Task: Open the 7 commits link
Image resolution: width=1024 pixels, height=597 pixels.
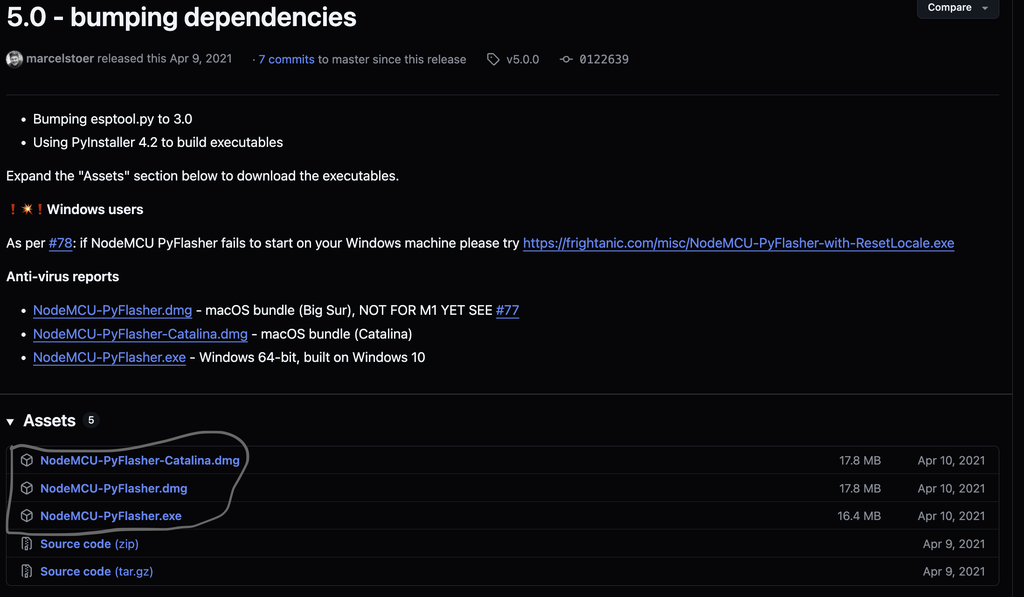Action: tap(286, 60)
